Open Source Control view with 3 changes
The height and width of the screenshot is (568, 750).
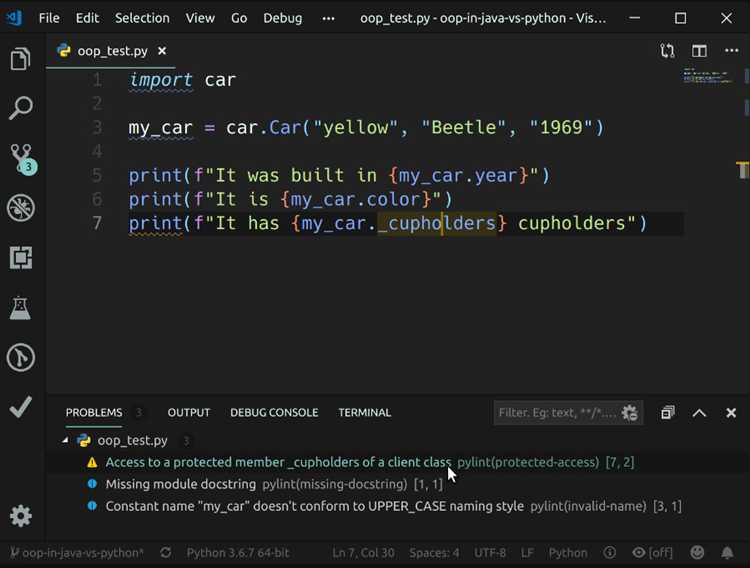22,158
